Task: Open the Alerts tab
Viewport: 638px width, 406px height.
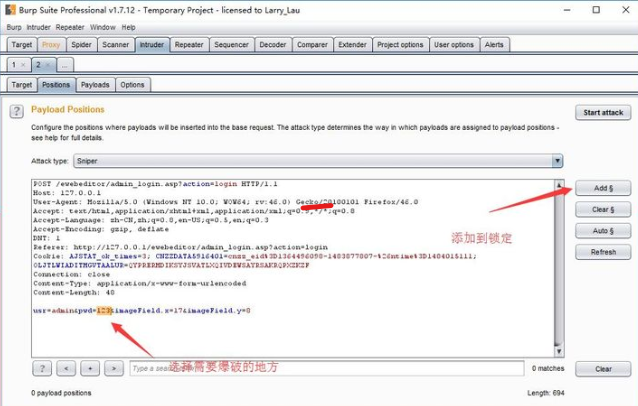Action: (x=494, y=45)
